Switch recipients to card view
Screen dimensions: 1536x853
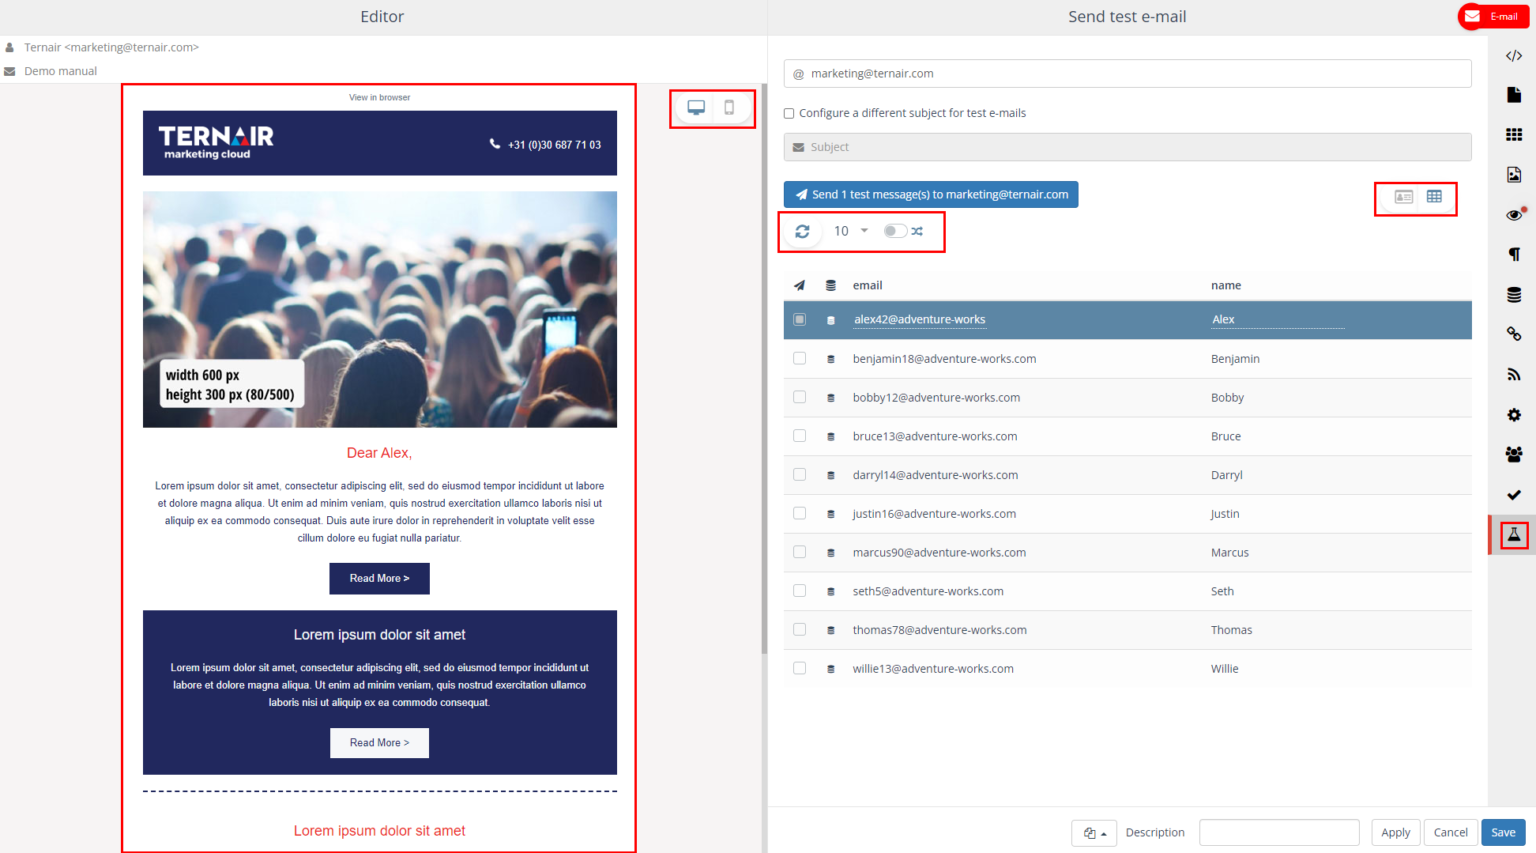click(1404, 197)
